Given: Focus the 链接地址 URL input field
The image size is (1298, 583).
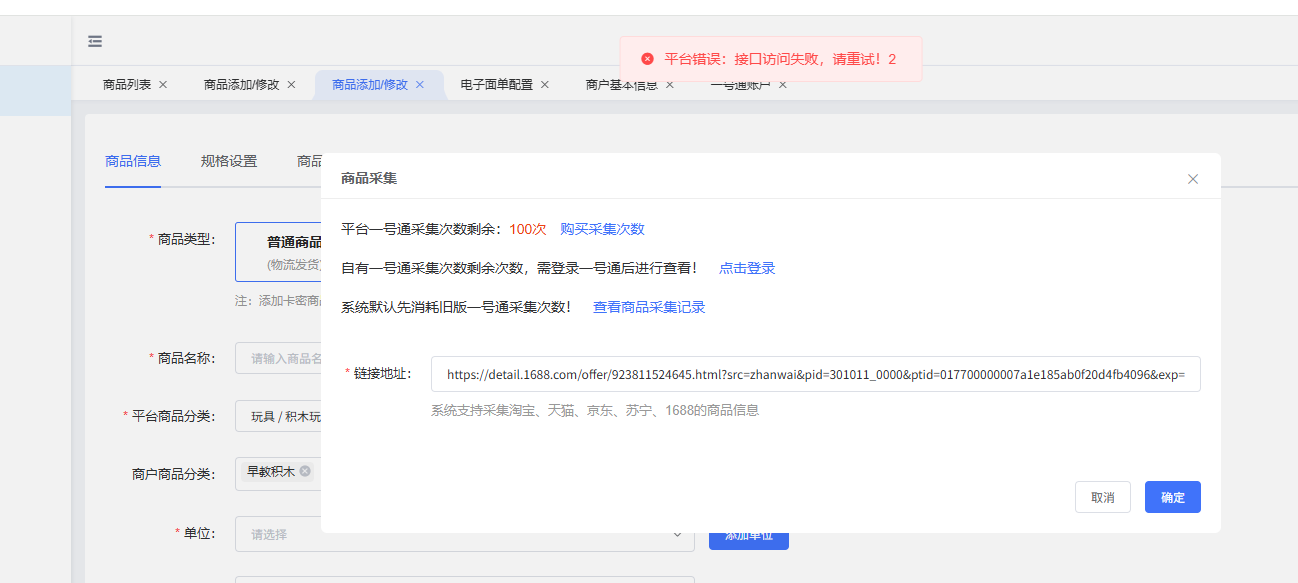Looking at the screenshot, I should [815, 374].
